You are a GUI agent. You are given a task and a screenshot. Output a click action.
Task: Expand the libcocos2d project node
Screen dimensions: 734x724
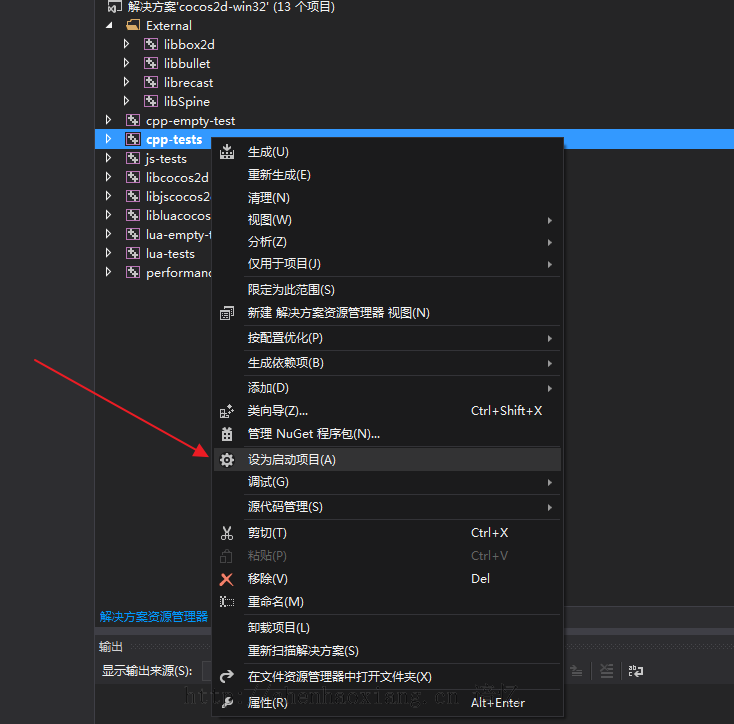coord(109,177)
